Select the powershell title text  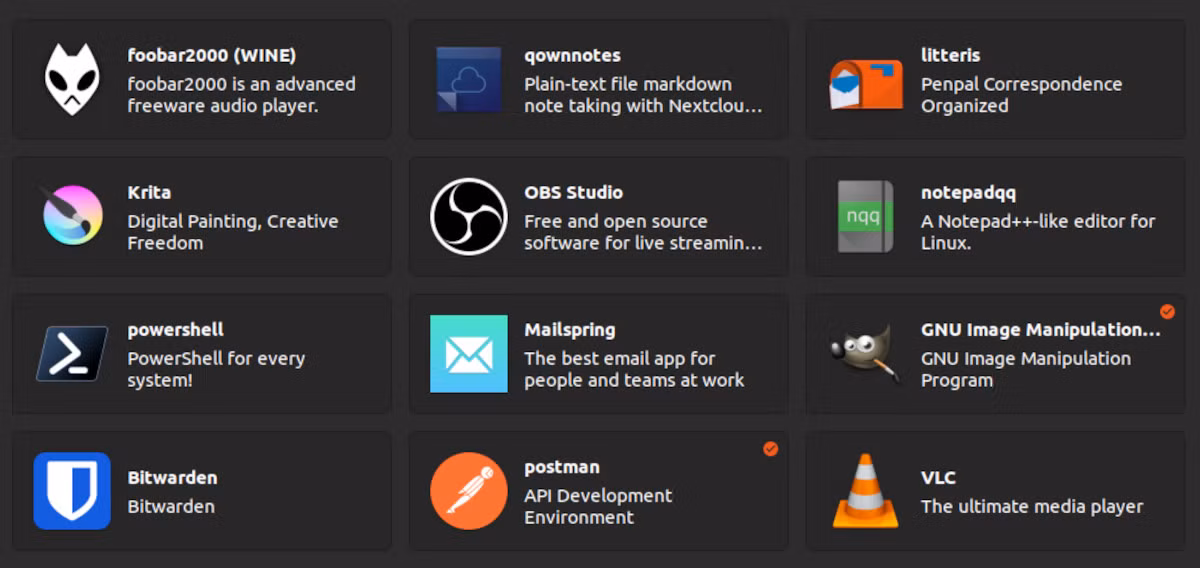pyautogui.click(x=175, y=329)
